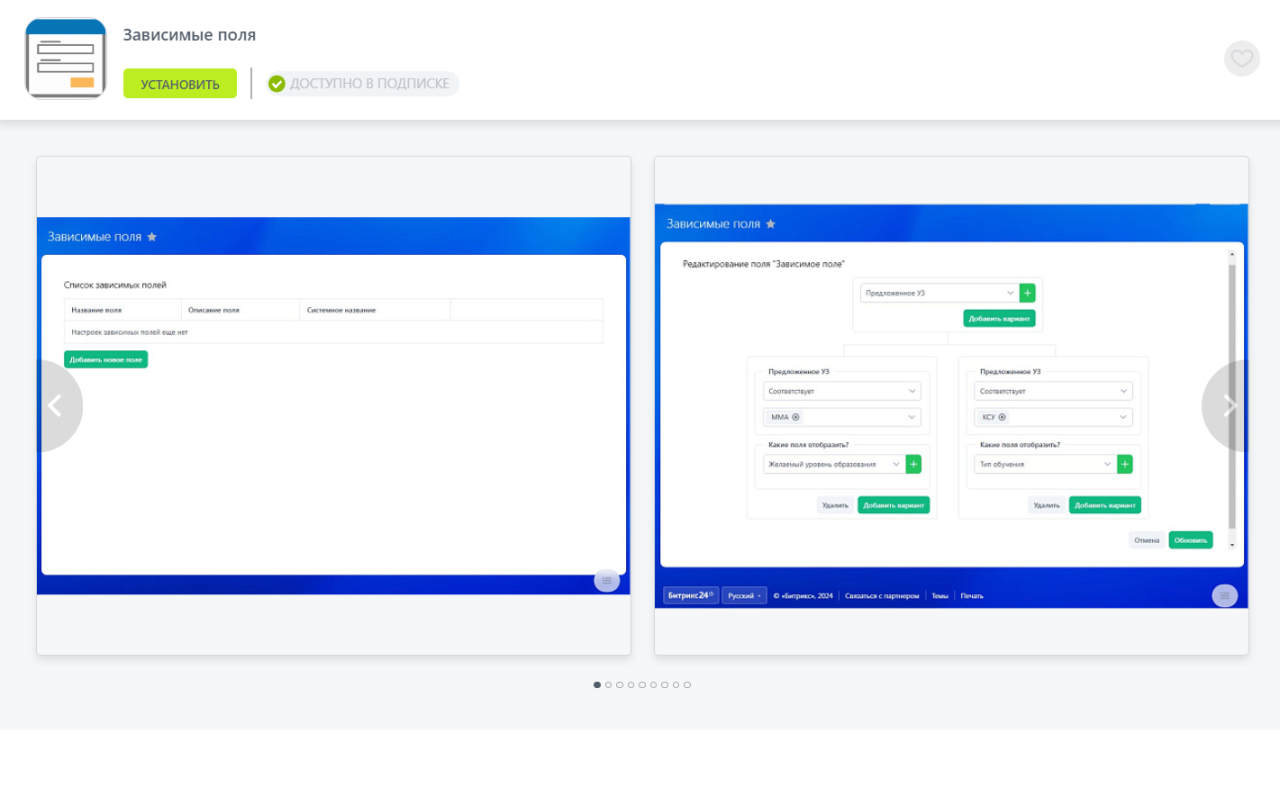Screen dimensions: 1280x788
Task: Remove the ММА tag with its x icon
Action: pyautogui.click(x=796, y=417)
